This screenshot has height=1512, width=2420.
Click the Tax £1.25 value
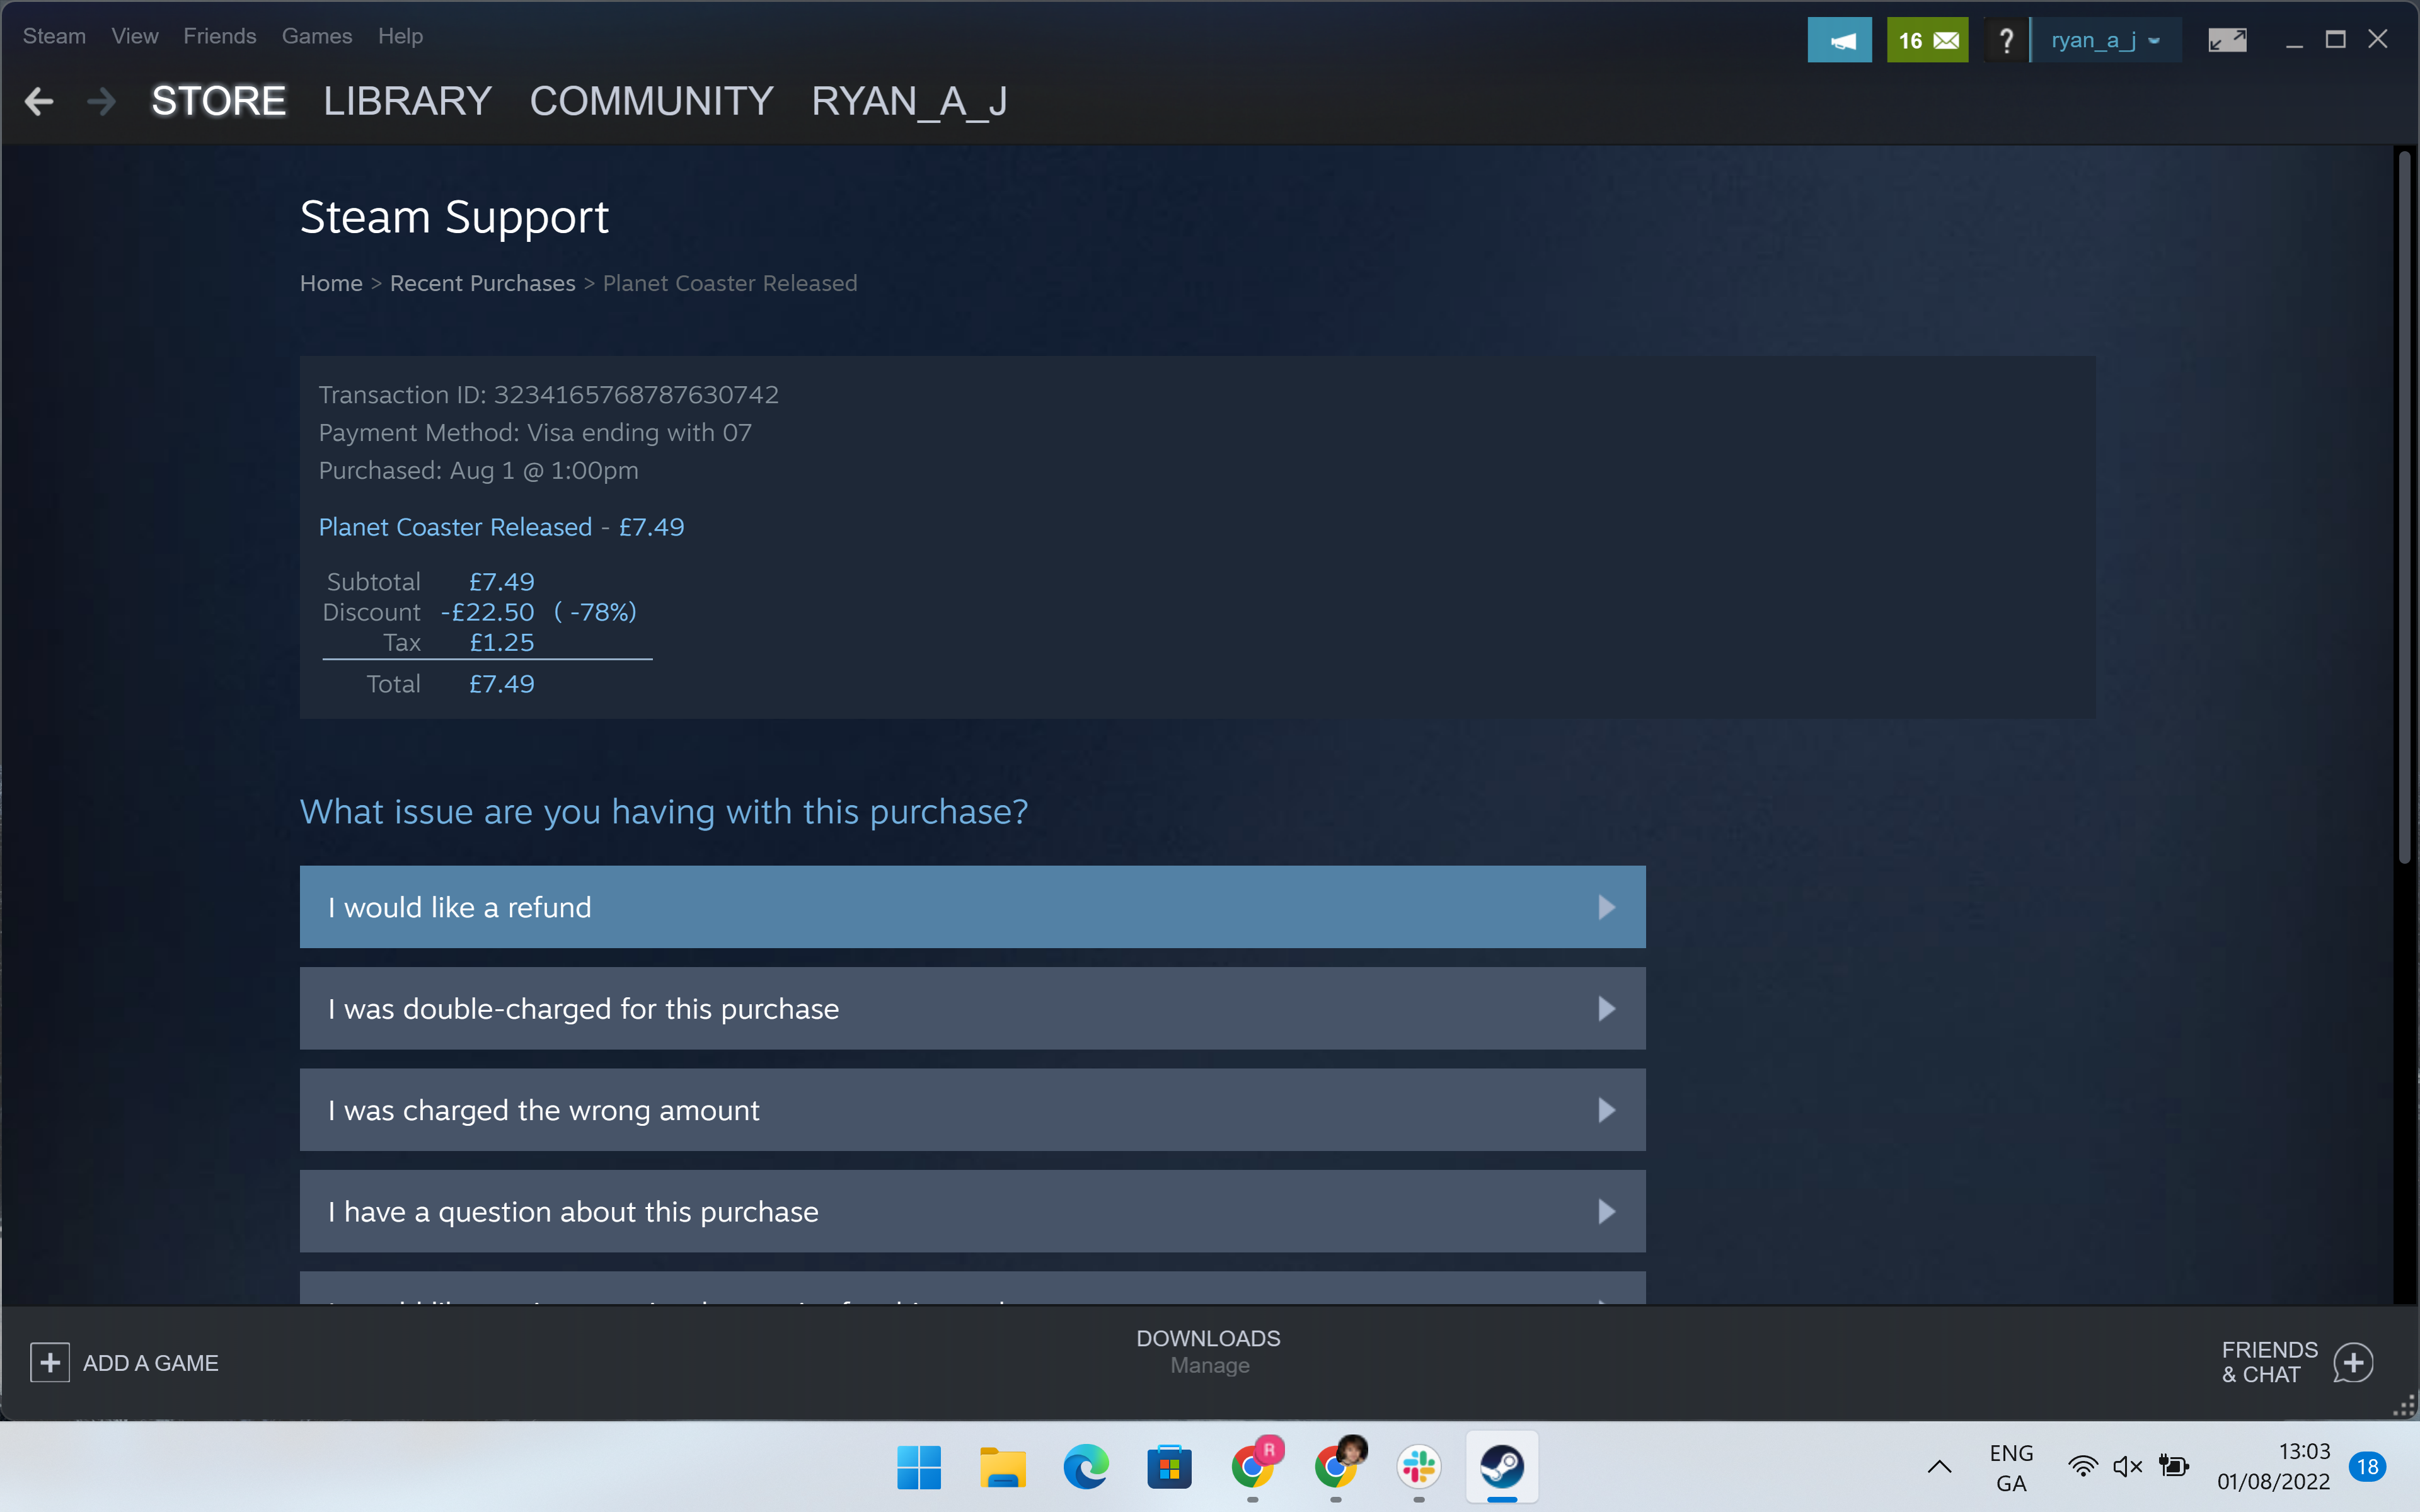coord(502,642)
